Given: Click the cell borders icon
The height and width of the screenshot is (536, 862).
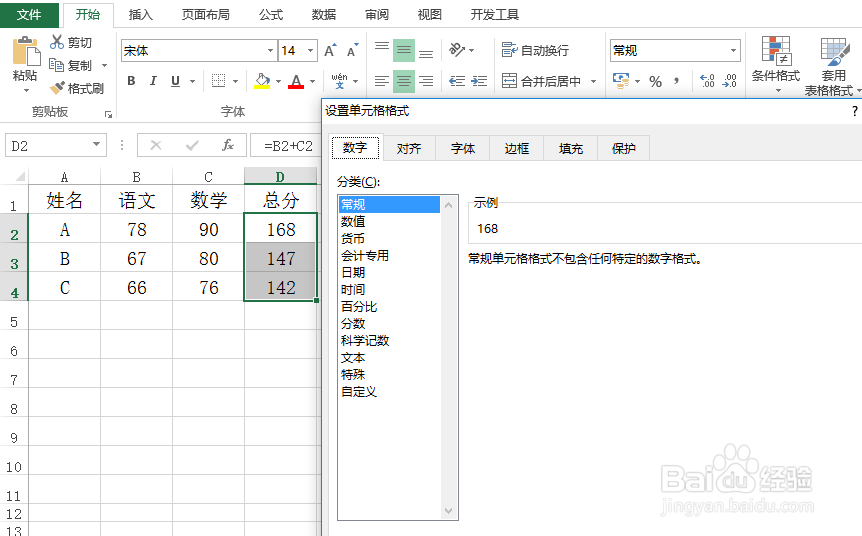Looking at the screenshot, I should point(218,81).
